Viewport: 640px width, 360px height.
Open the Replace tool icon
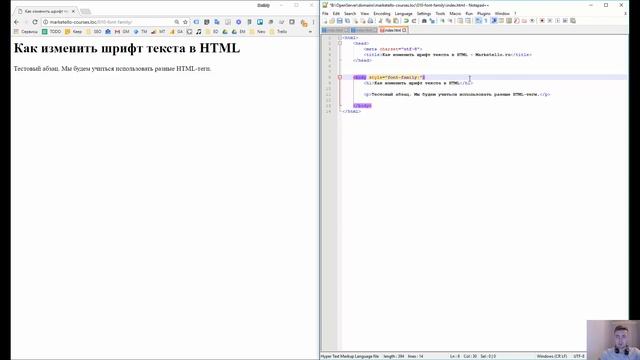point(432,21)
